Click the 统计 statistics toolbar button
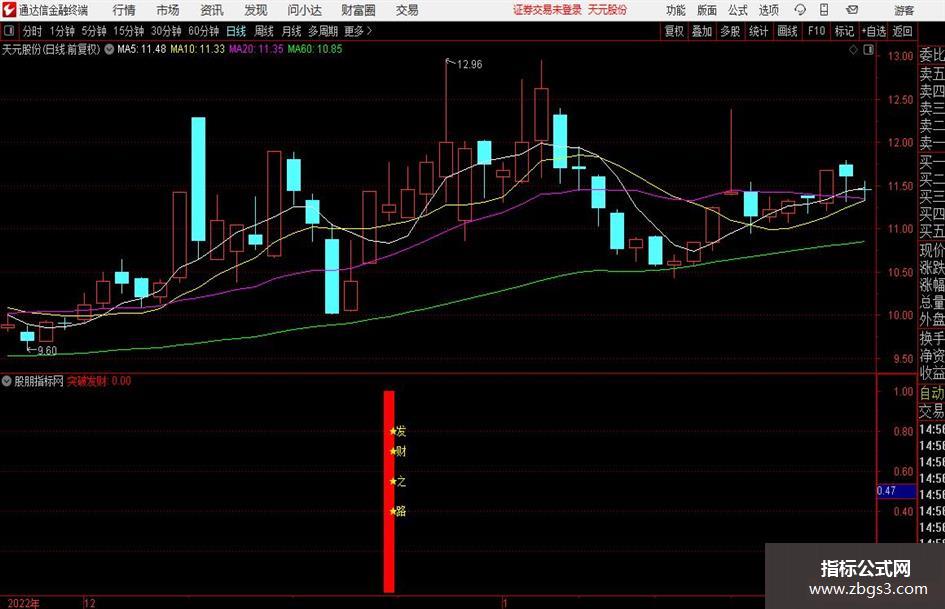 (758, 31)
